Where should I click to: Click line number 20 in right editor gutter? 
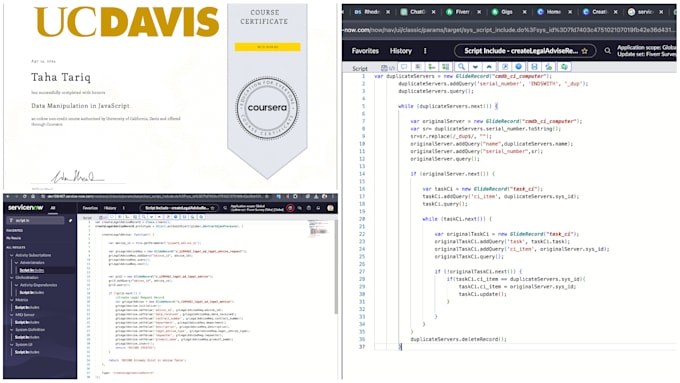pyautogui.click(x=362, y=219)
